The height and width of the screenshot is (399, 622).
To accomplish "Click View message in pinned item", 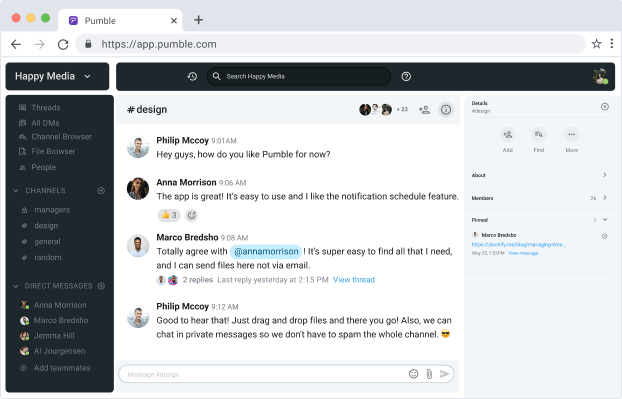I will [523, 253].
